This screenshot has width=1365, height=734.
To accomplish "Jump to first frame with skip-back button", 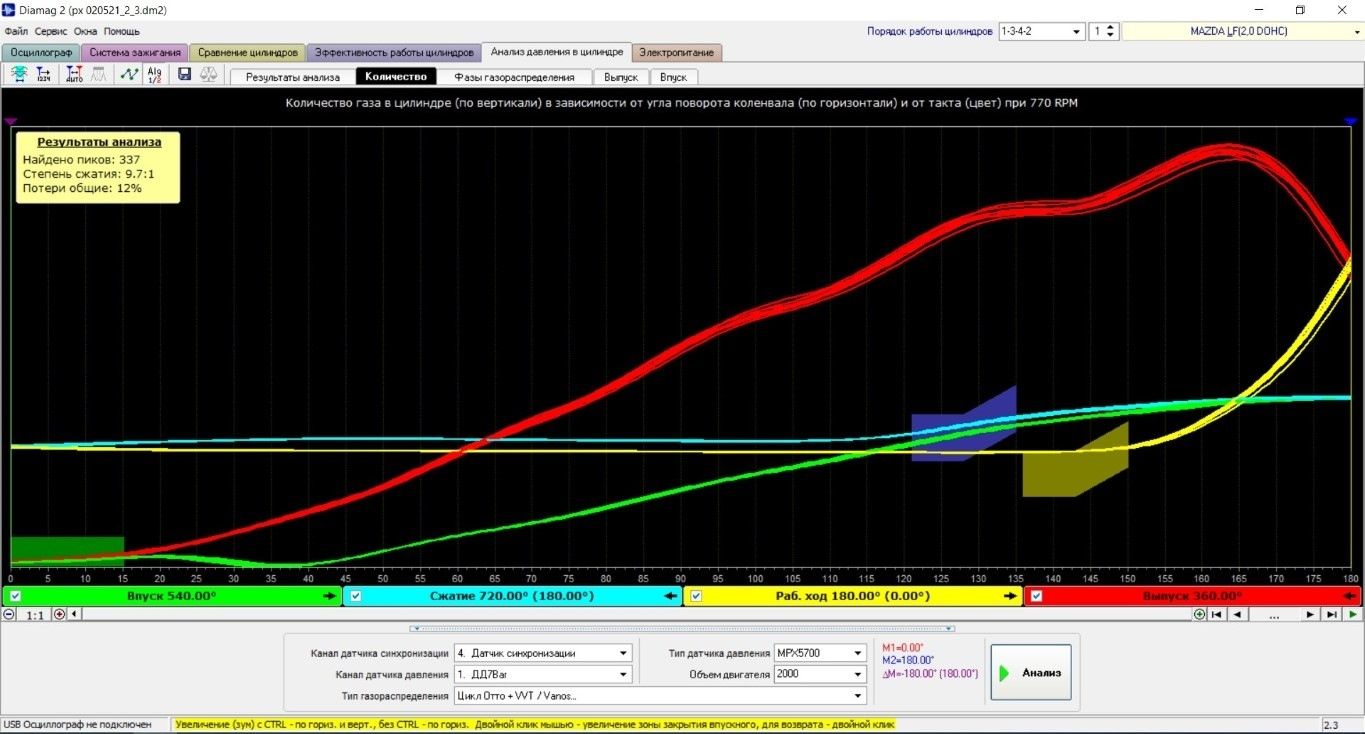I will pos(1217,614).
